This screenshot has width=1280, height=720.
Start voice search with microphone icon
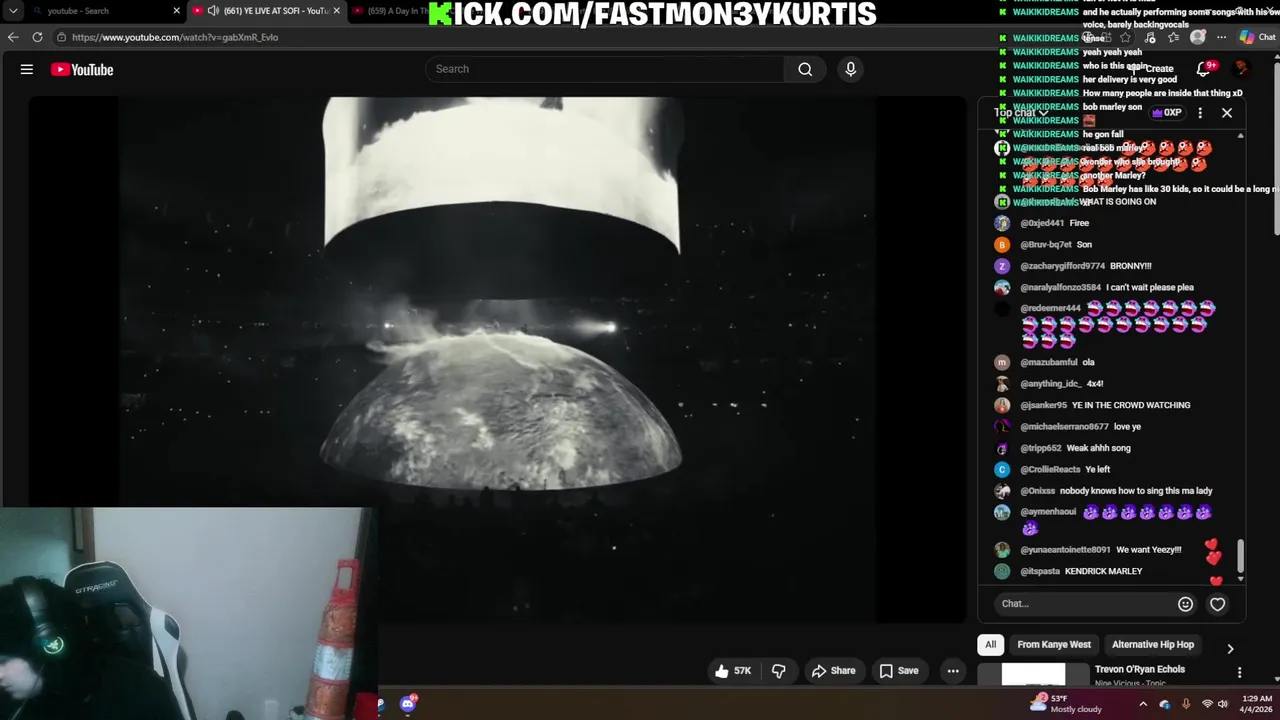click(851, 69)
